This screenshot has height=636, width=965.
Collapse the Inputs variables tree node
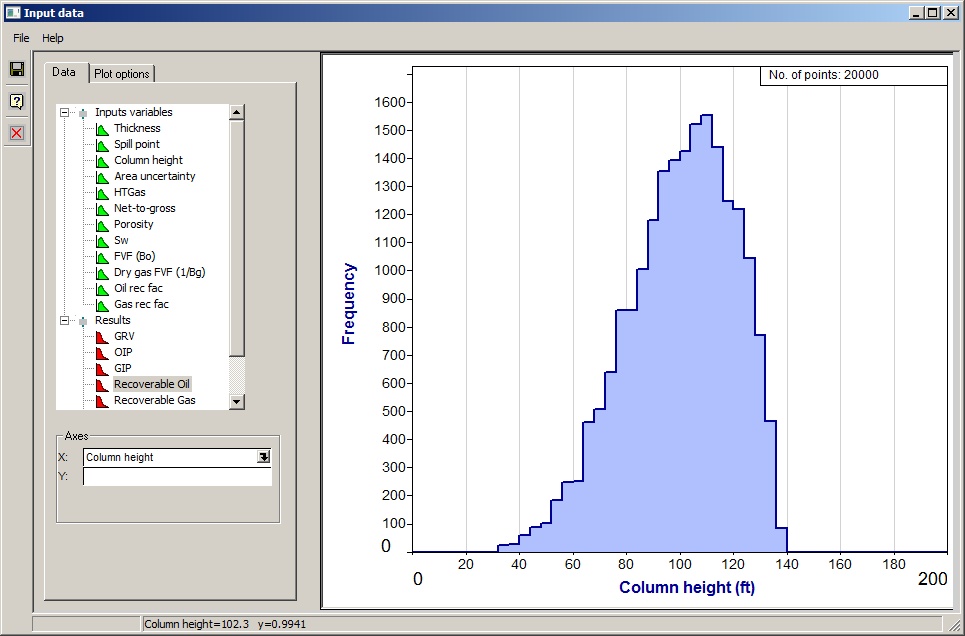click(65, 113)
